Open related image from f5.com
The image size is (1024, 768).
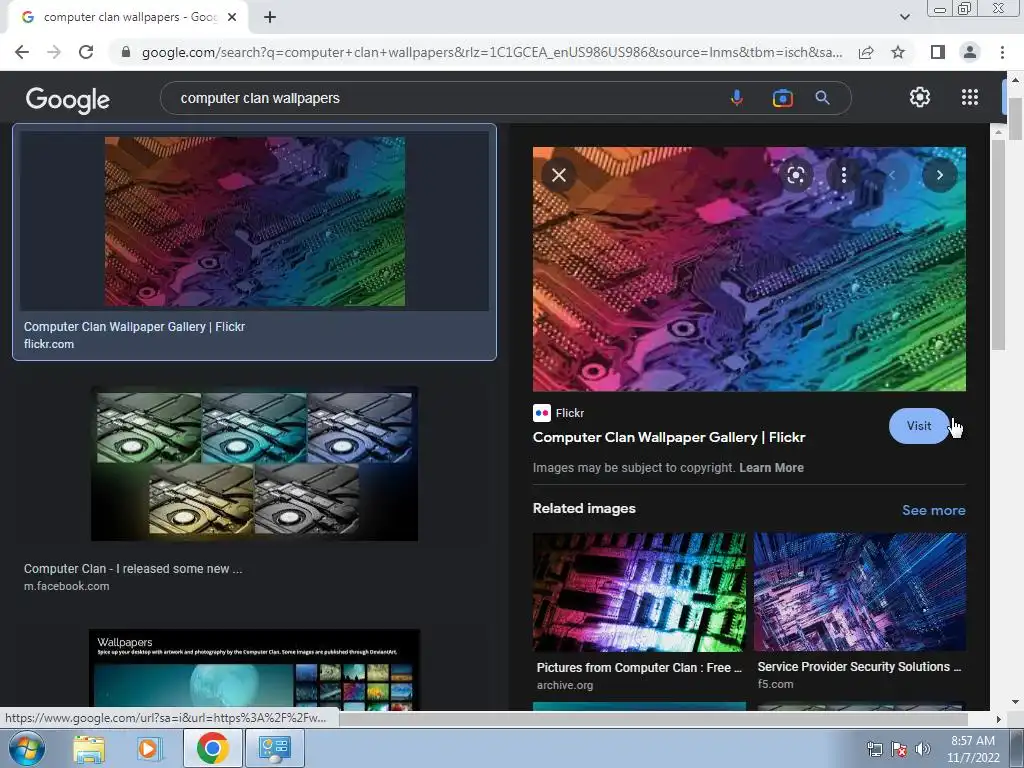pos(860,592)
